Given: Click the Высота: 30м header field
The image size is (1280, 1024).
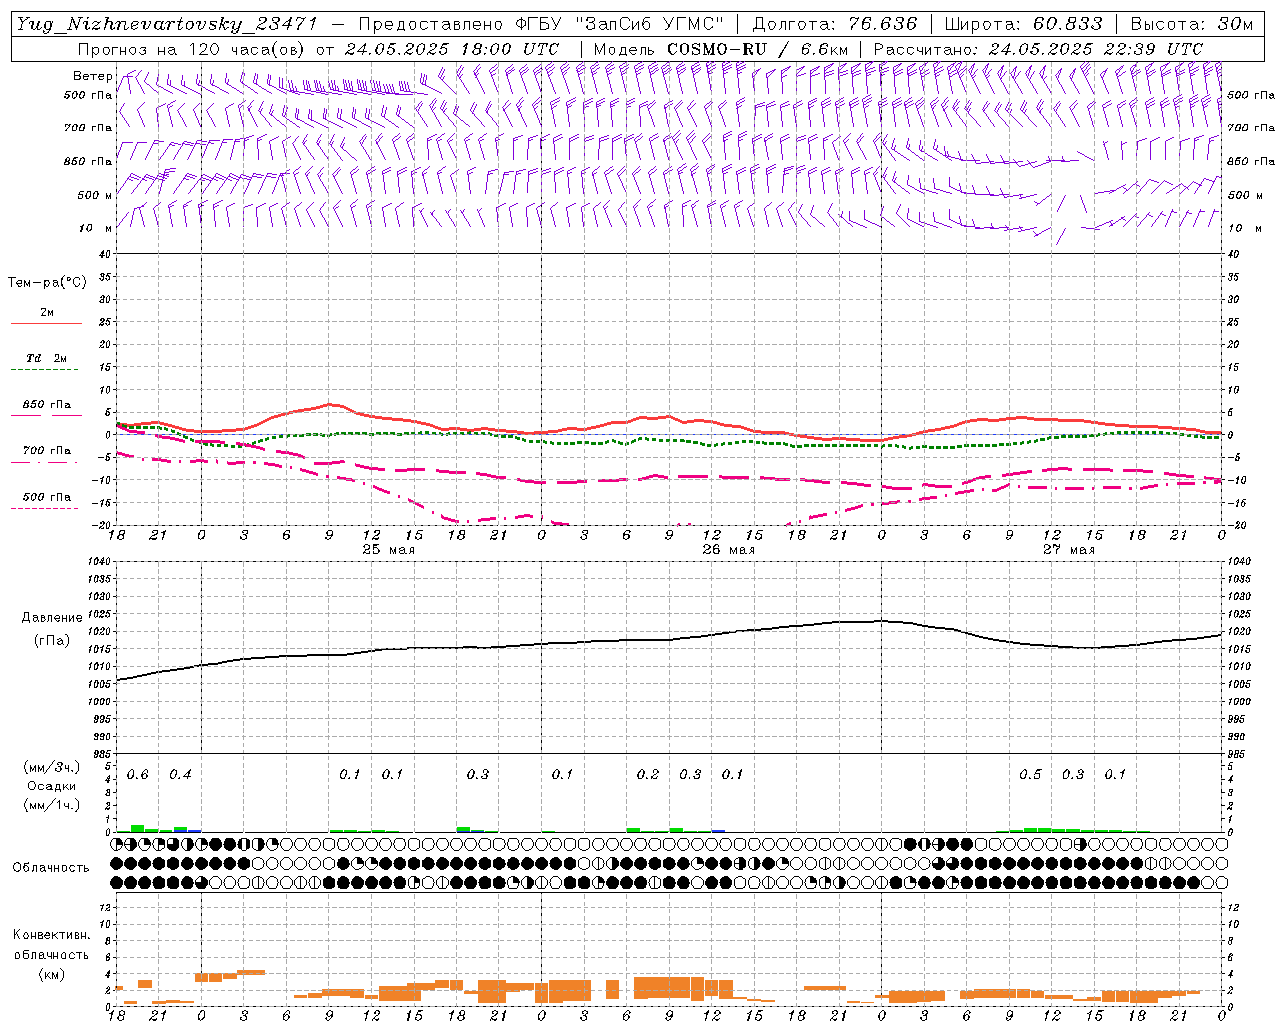Looking at the screenshot, I should click(1192, 24).
